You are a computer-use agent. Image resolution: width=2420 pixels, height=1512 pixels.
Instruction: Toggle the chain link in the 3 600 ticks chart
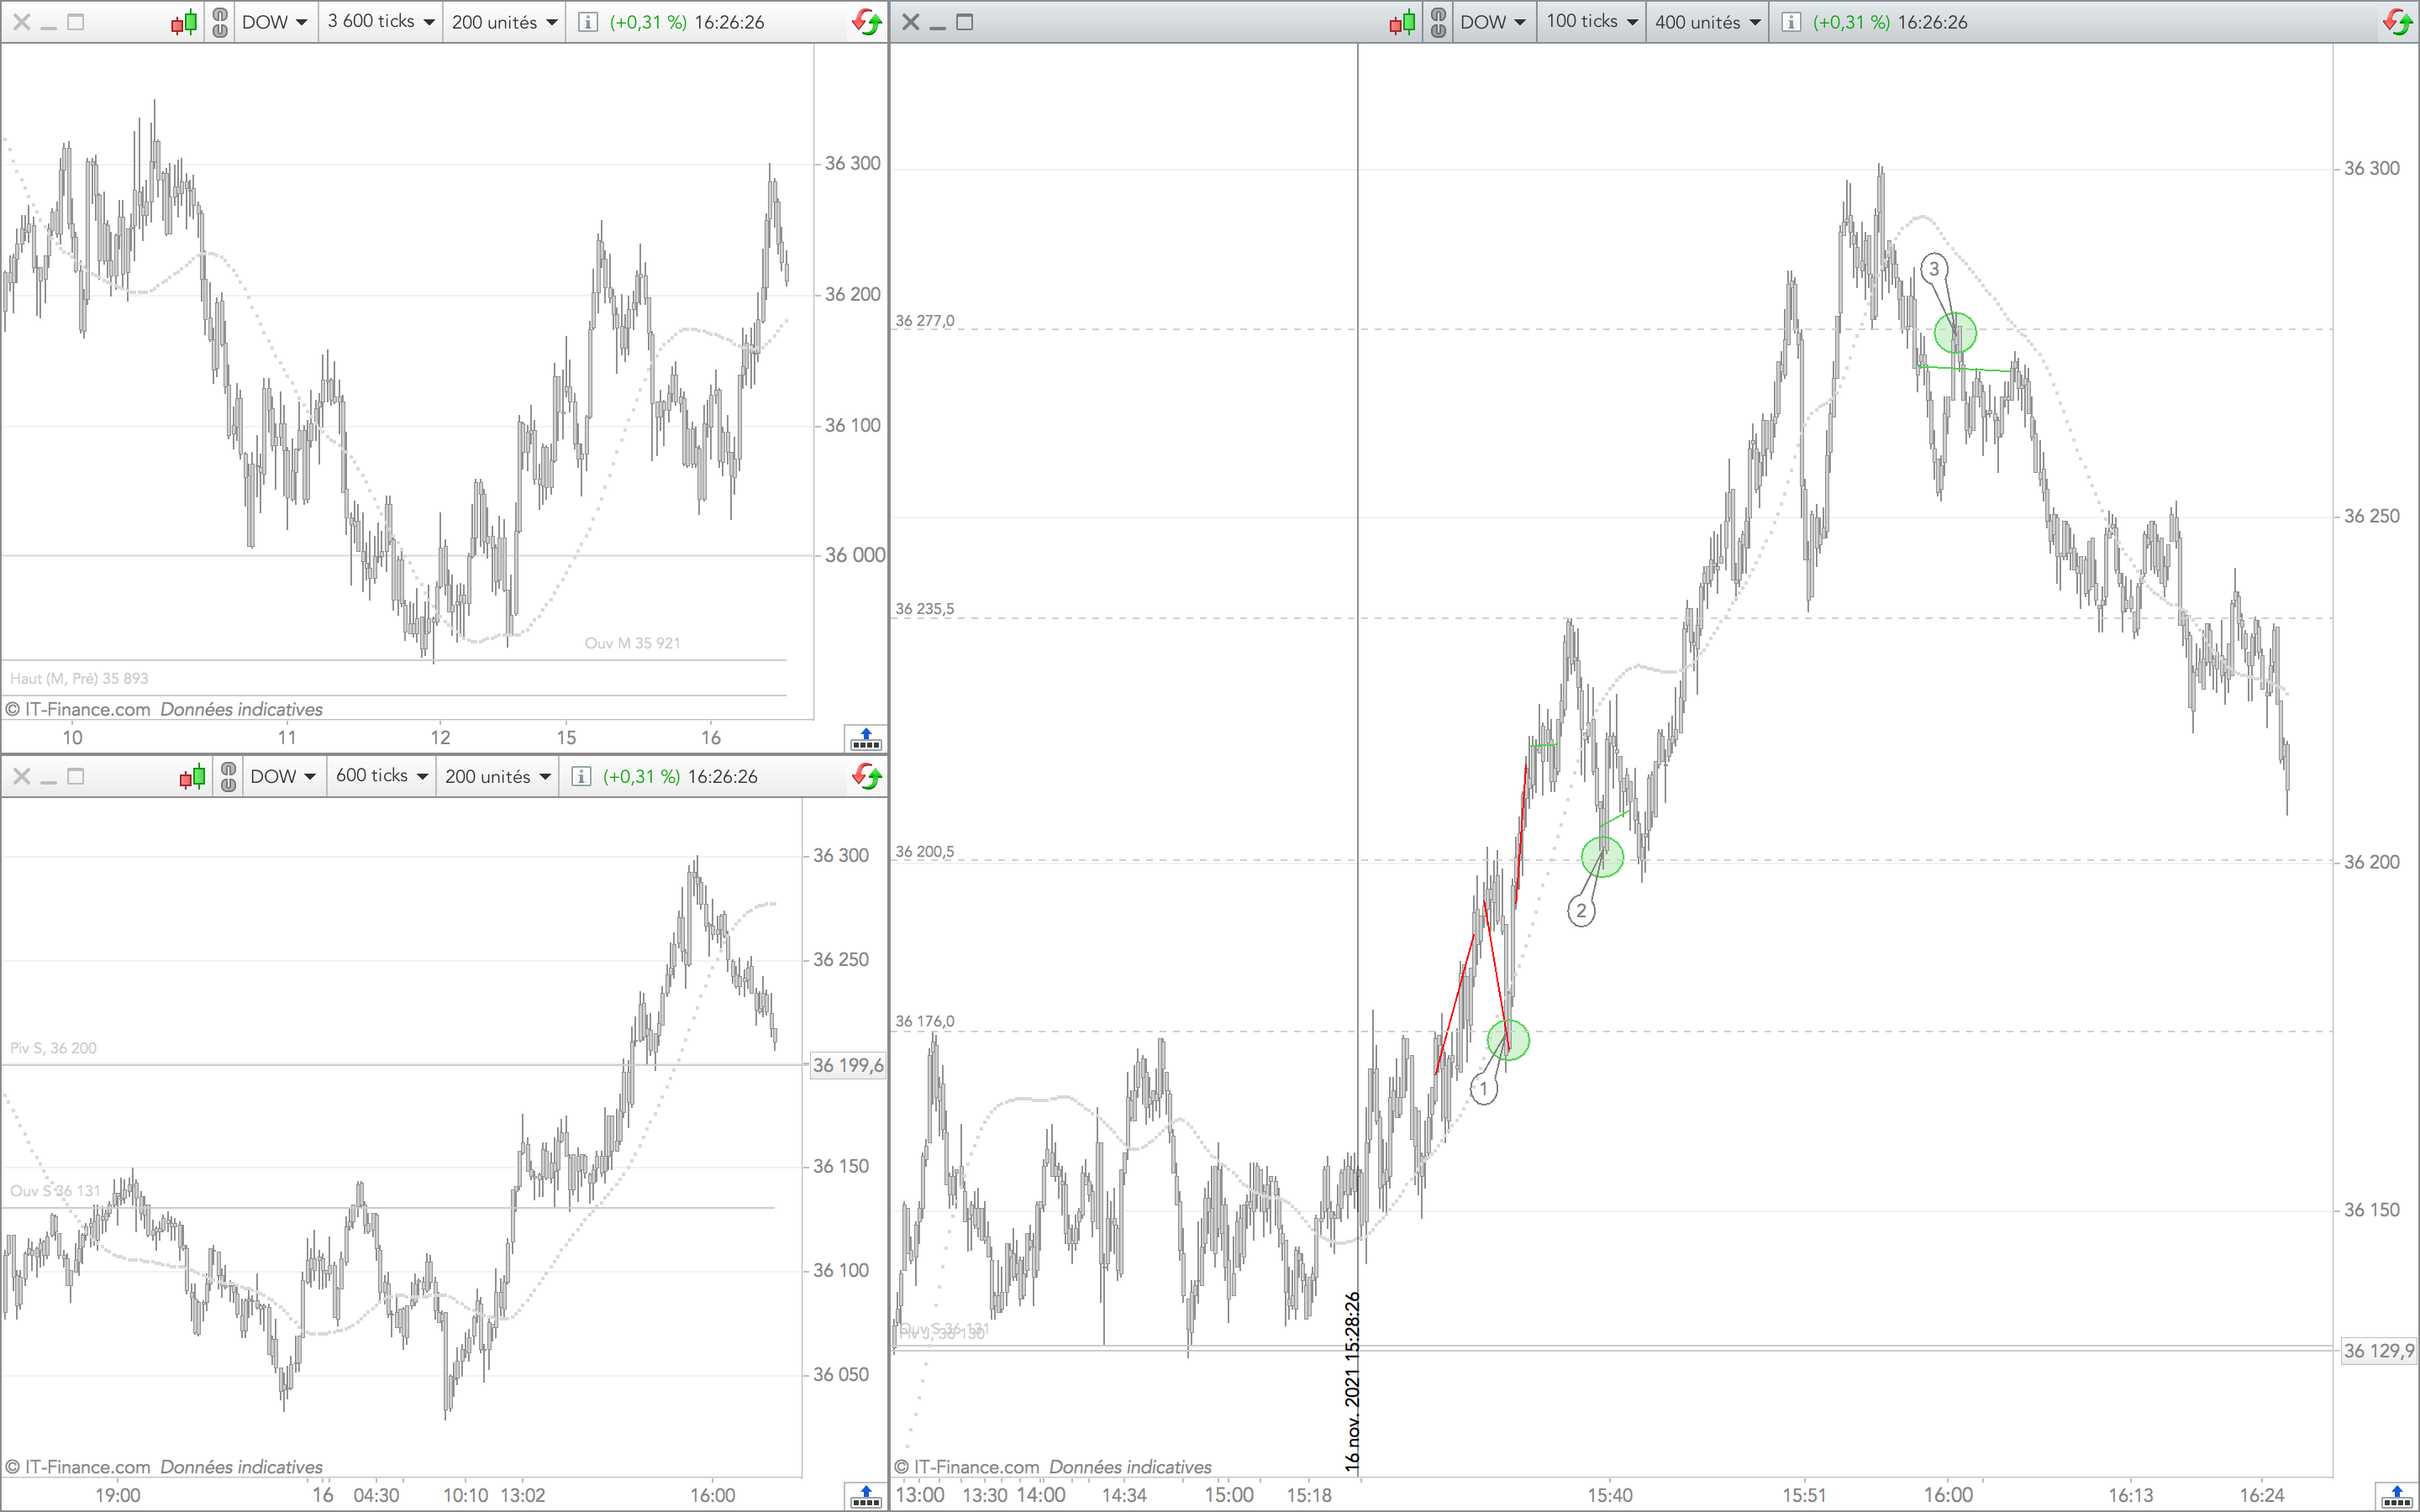tap(220, 22)
